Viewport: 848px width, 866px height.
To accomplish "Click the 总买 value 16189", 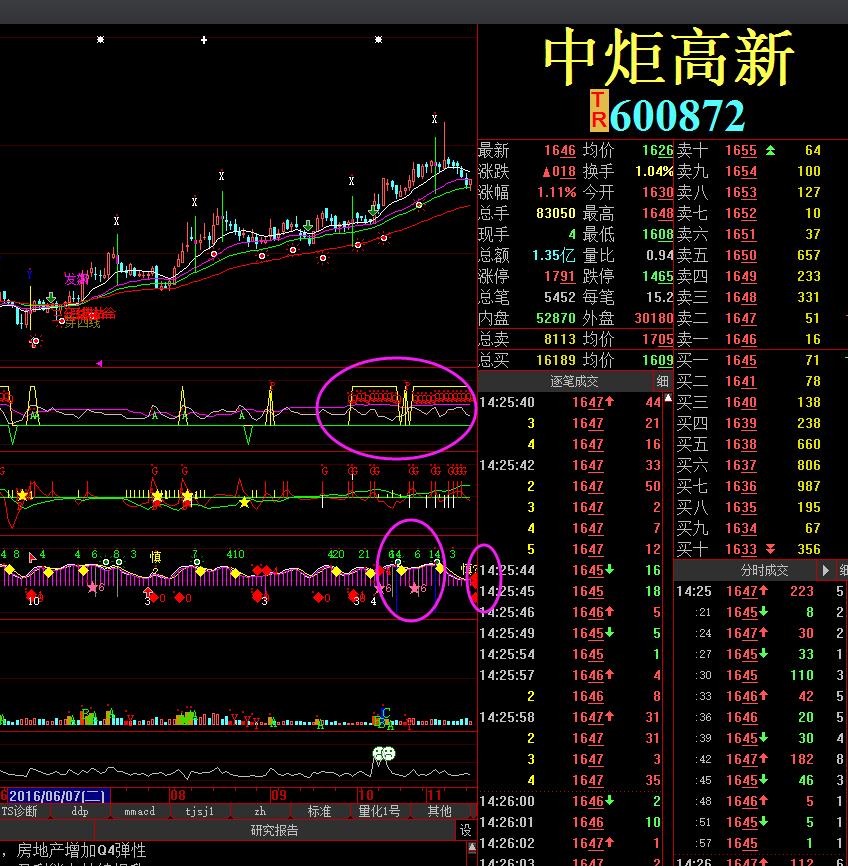I will [556, 360].
